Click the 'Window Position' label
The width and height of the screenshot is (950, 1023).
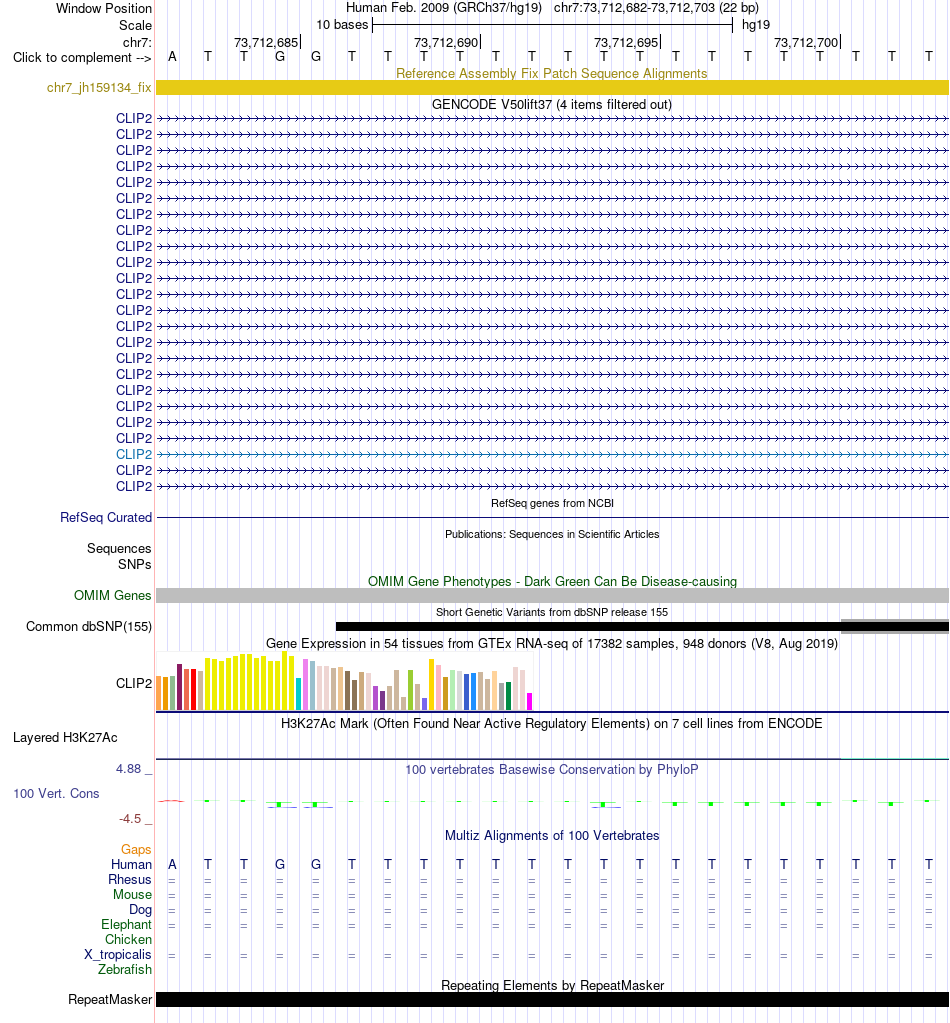pos(104,8)
